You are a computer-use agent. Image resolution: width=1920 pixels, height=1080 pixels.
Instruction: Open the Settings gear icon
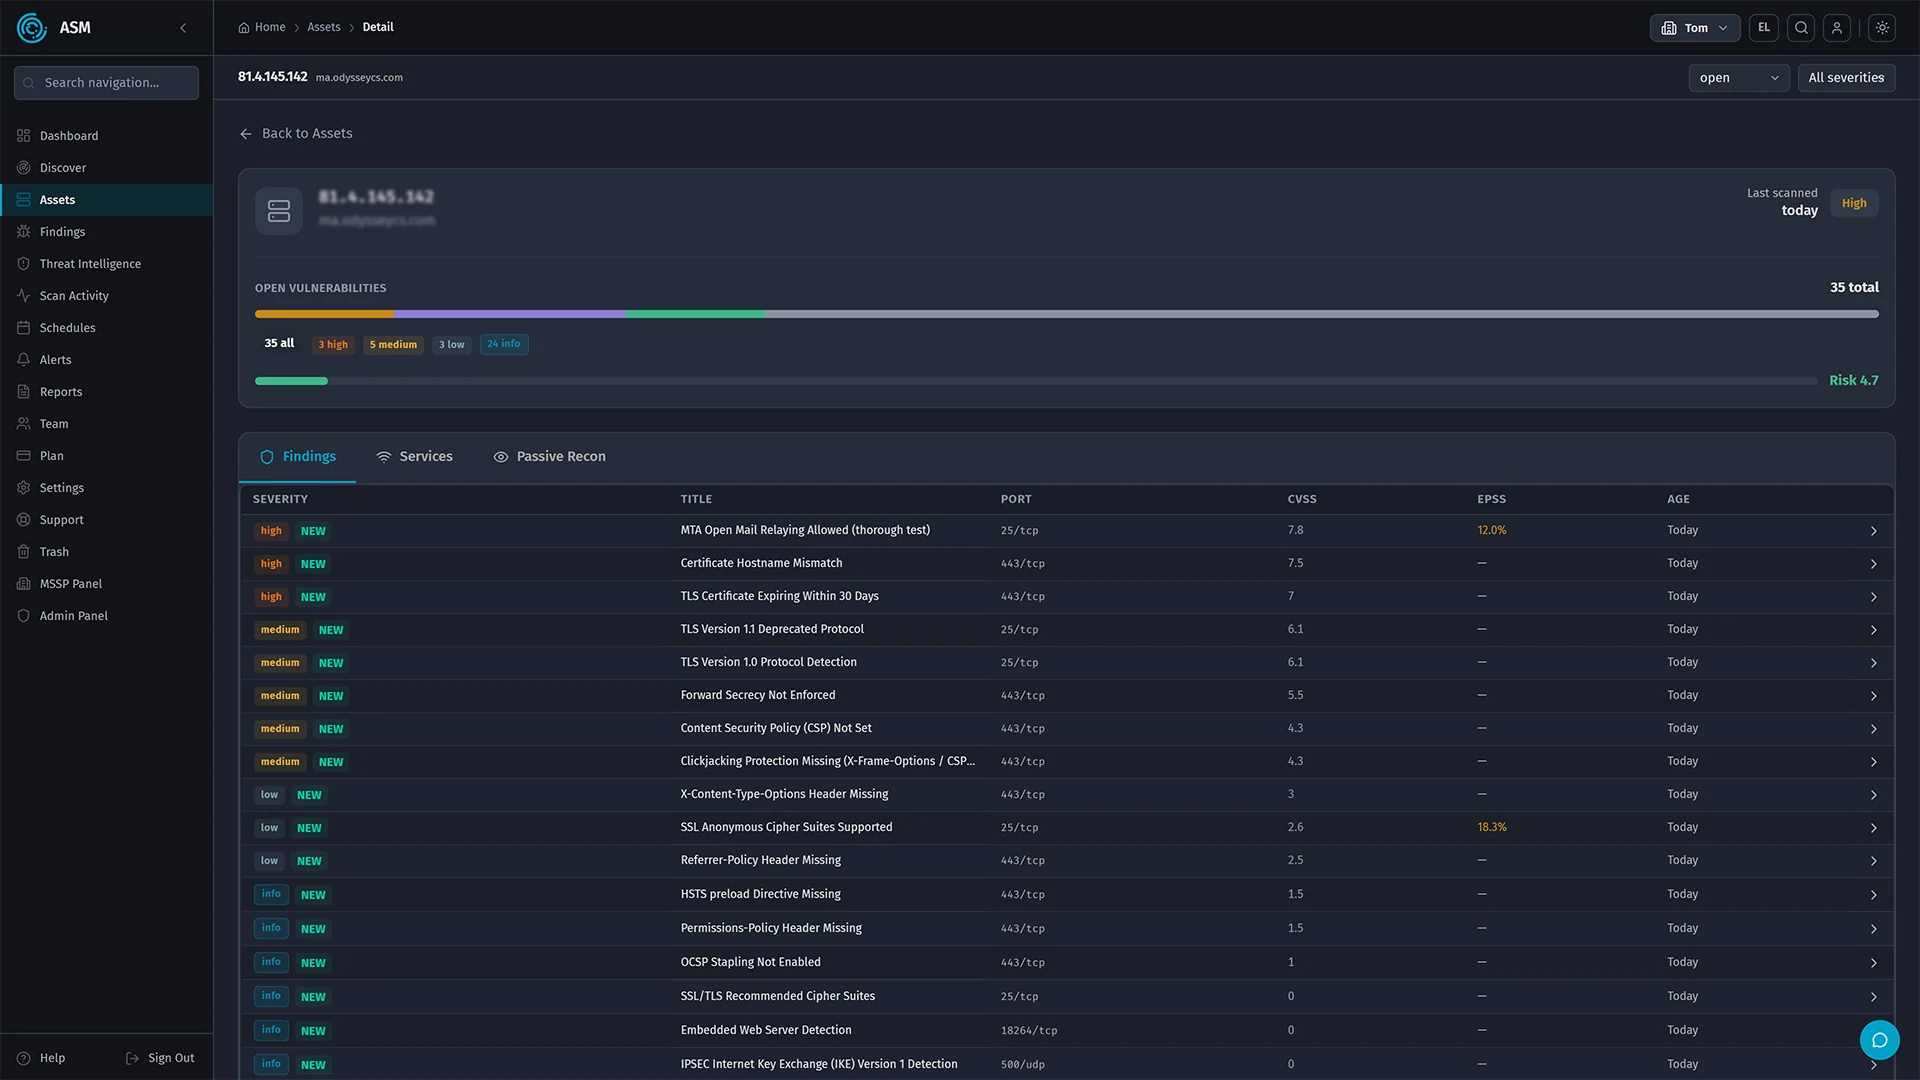click(24, 488)
